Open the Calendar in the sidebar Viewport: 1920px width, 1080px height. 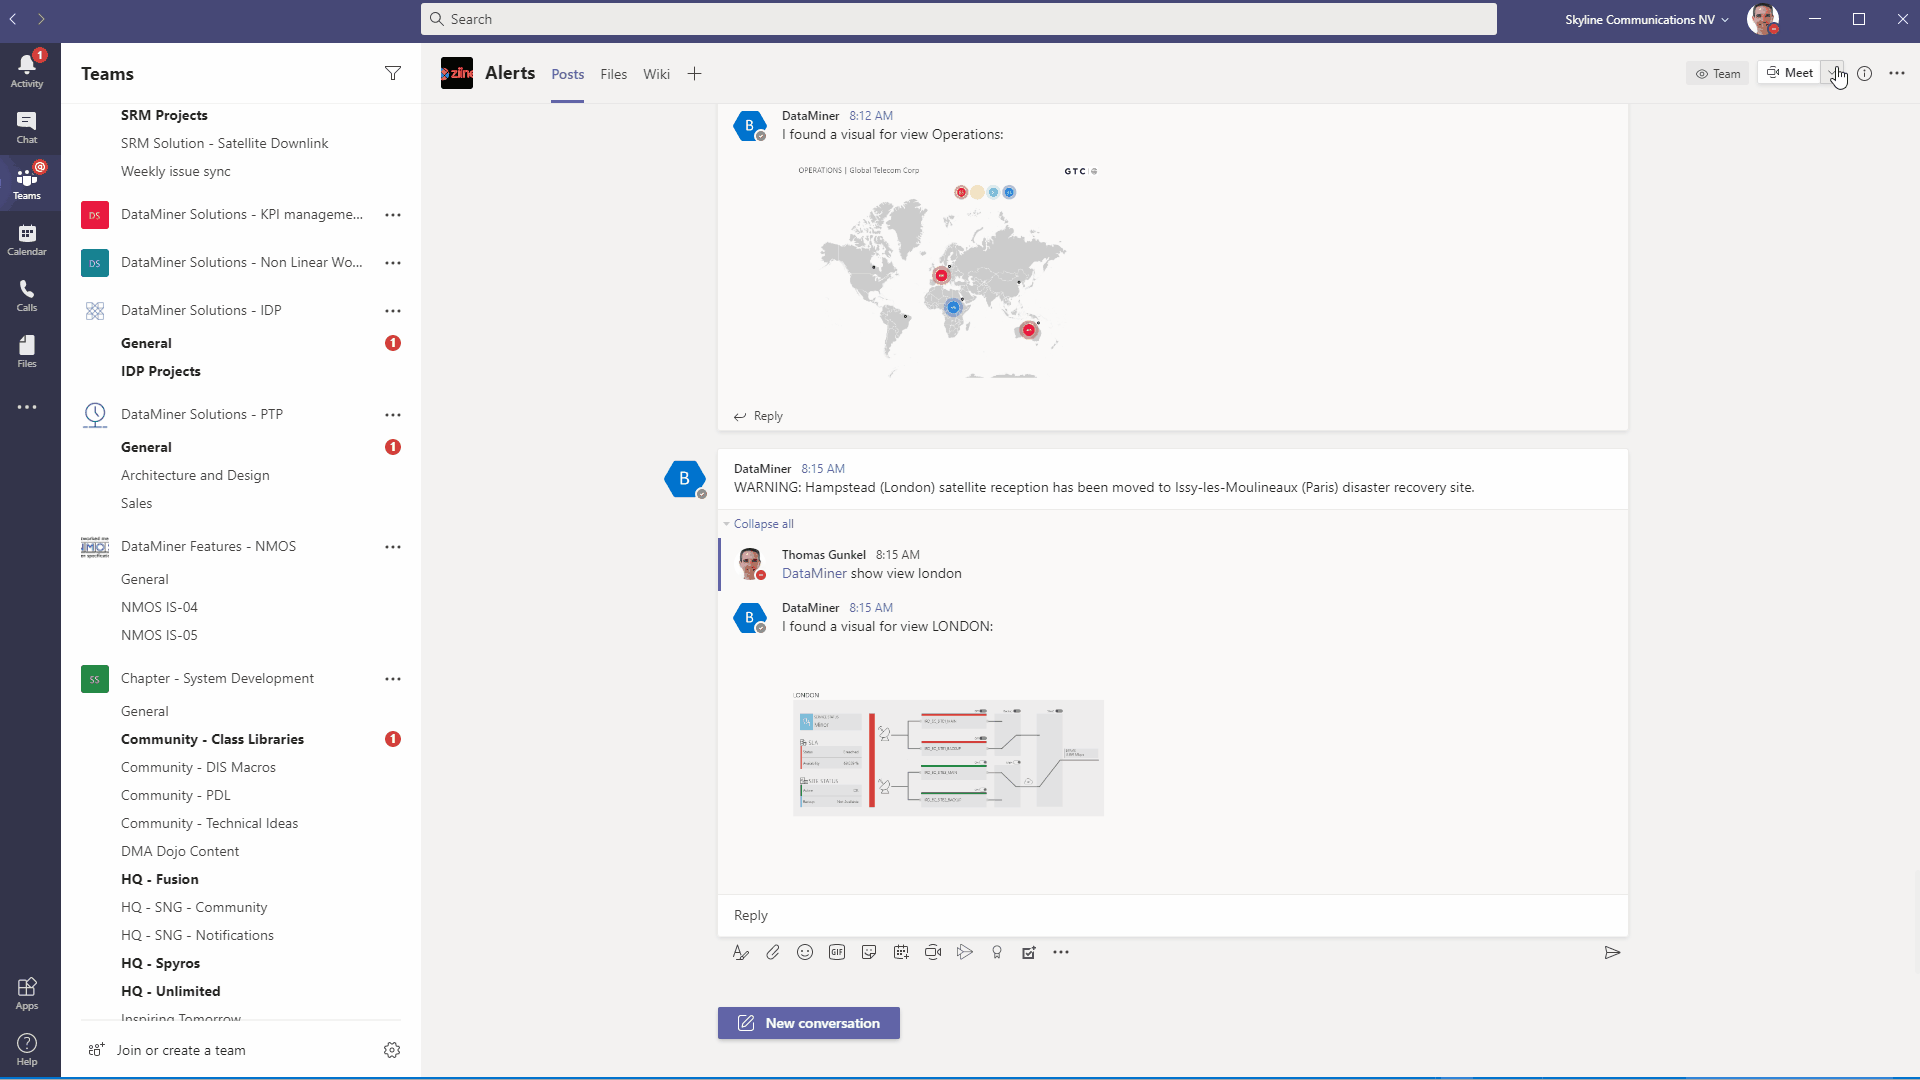[27, 238]
